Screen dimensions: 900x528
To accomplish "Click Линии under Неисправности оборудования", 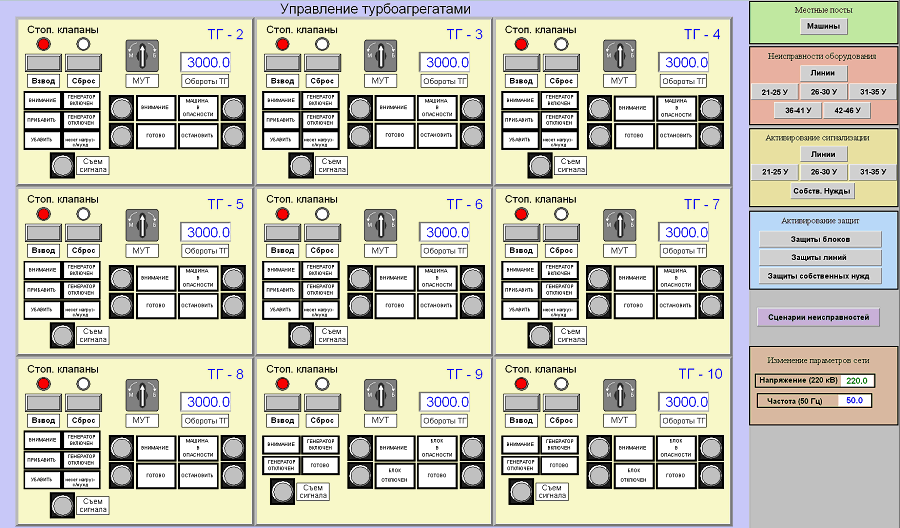I will tap(823, 73).
